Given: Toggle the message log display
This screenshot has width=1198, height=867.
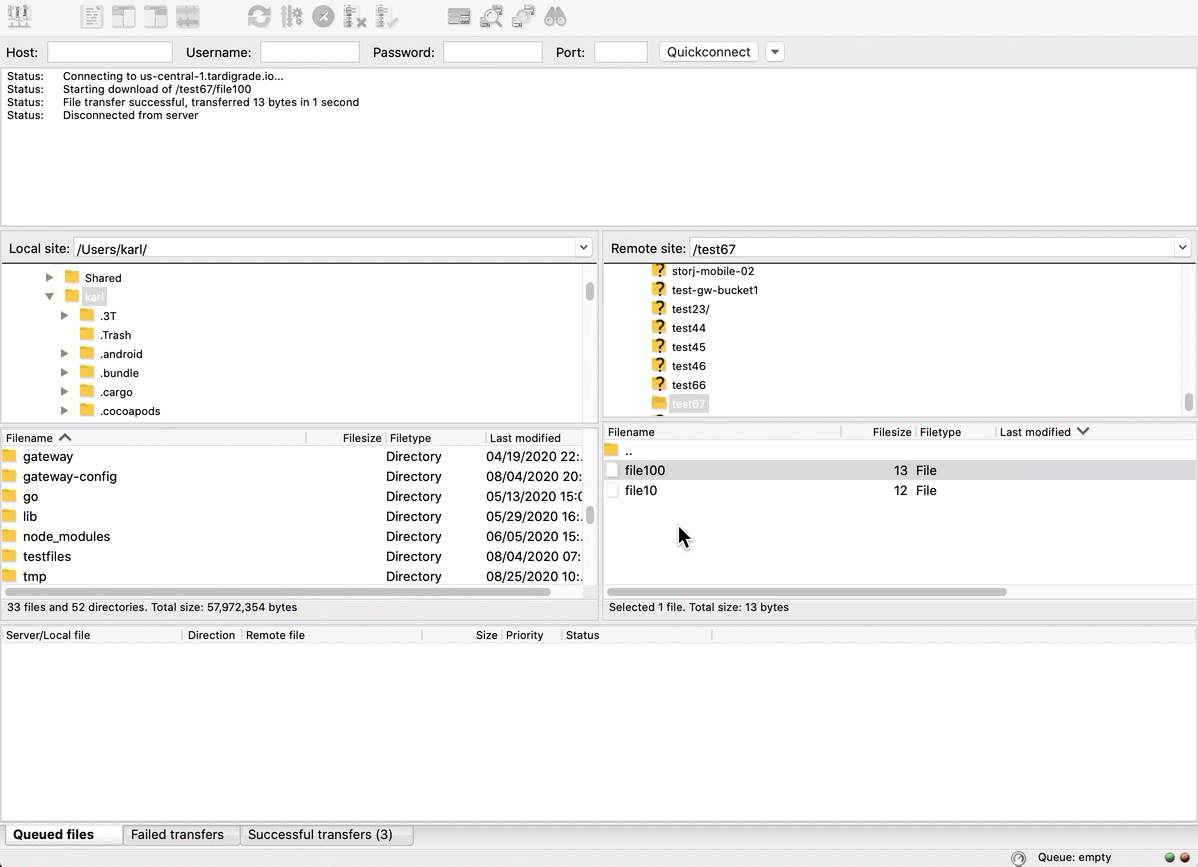Looking at the screenshot, I should 92,16.
